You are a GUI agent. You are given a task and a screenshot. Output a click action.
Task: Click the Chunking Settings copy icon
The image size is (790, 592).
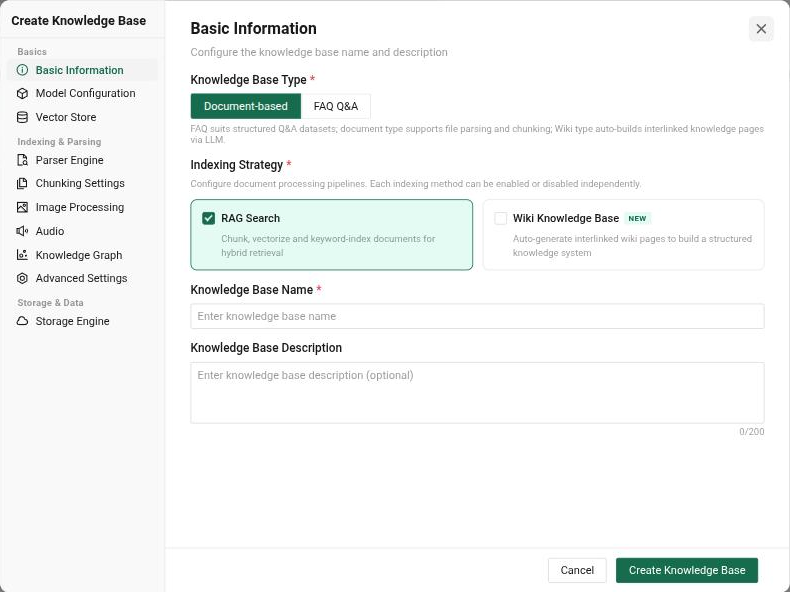[22, 183]
